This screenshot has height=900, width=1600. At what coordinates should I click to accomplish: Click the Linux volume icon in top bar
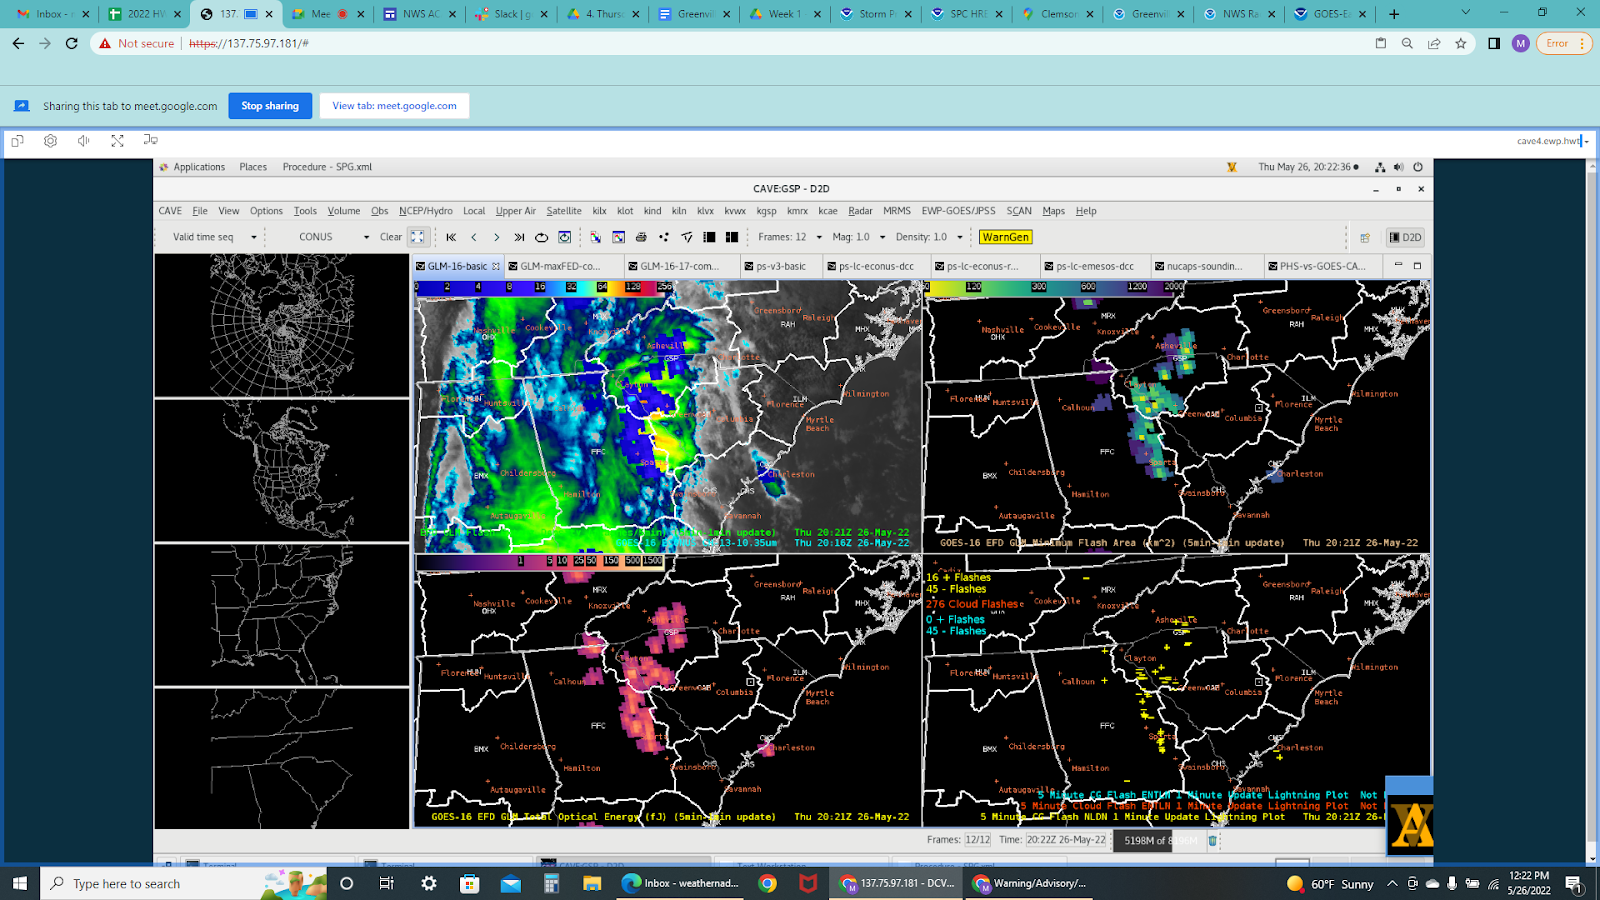tap(1398, 167)
